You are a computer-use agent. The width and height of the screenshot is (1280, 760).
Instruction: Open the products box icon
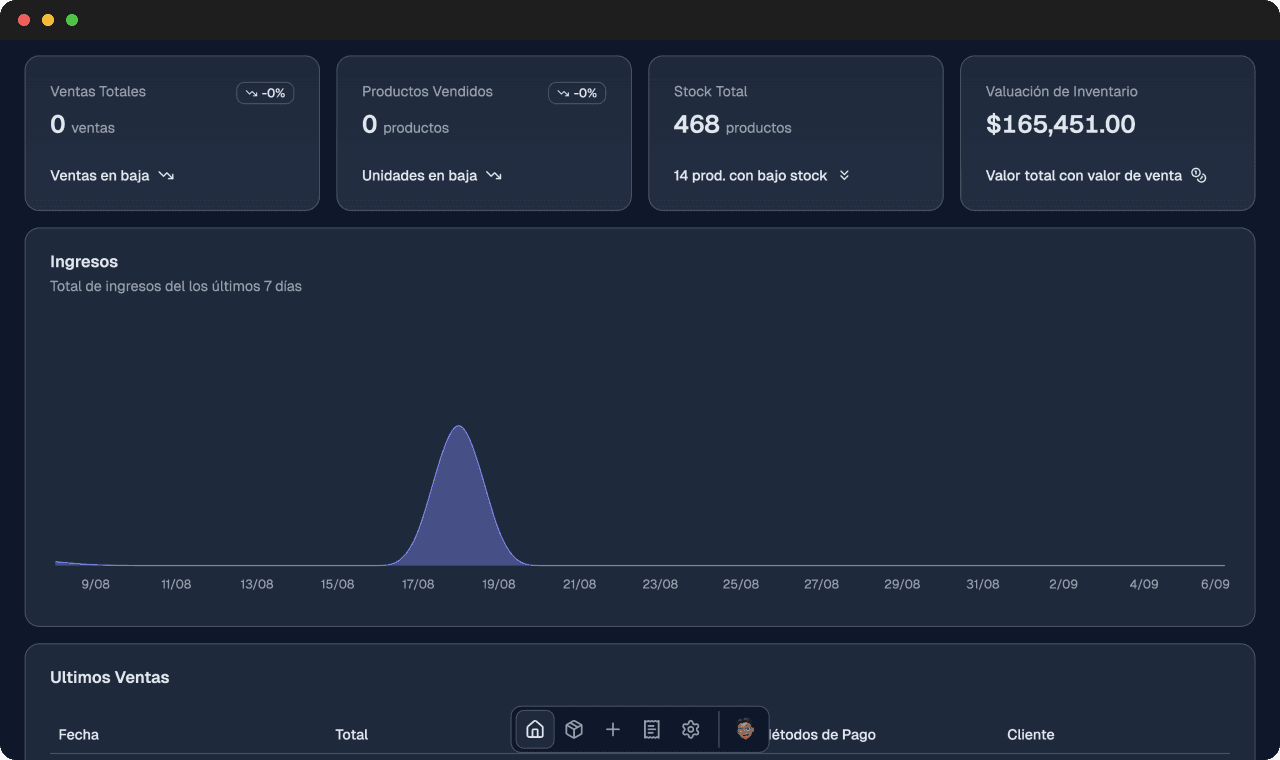pyautogui.click(x=574, y=729)
